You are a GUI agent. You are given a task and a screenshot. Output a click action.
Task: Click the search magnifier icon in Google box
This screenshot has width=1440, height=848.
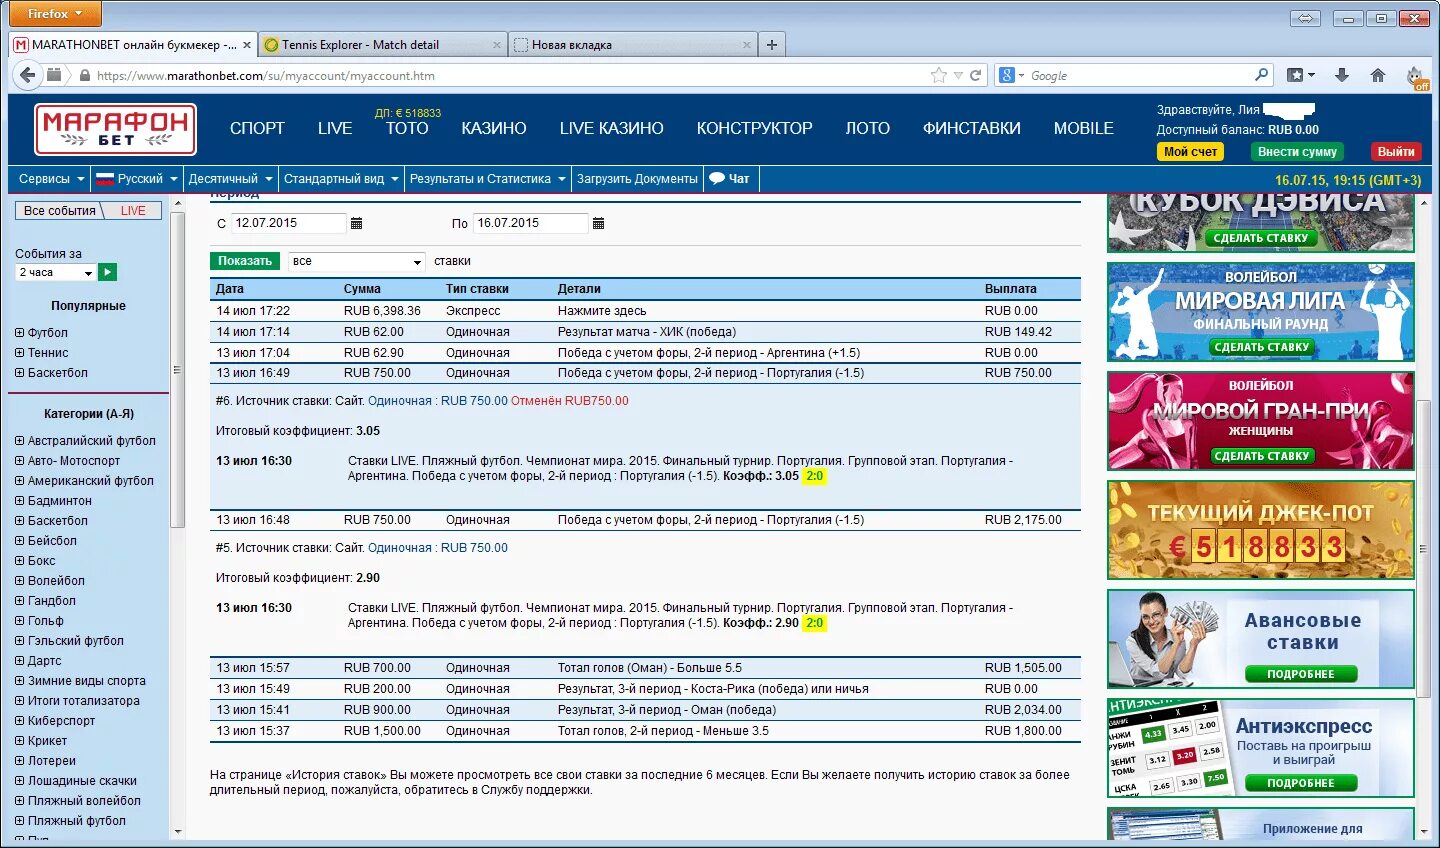tap(1262, 75)
